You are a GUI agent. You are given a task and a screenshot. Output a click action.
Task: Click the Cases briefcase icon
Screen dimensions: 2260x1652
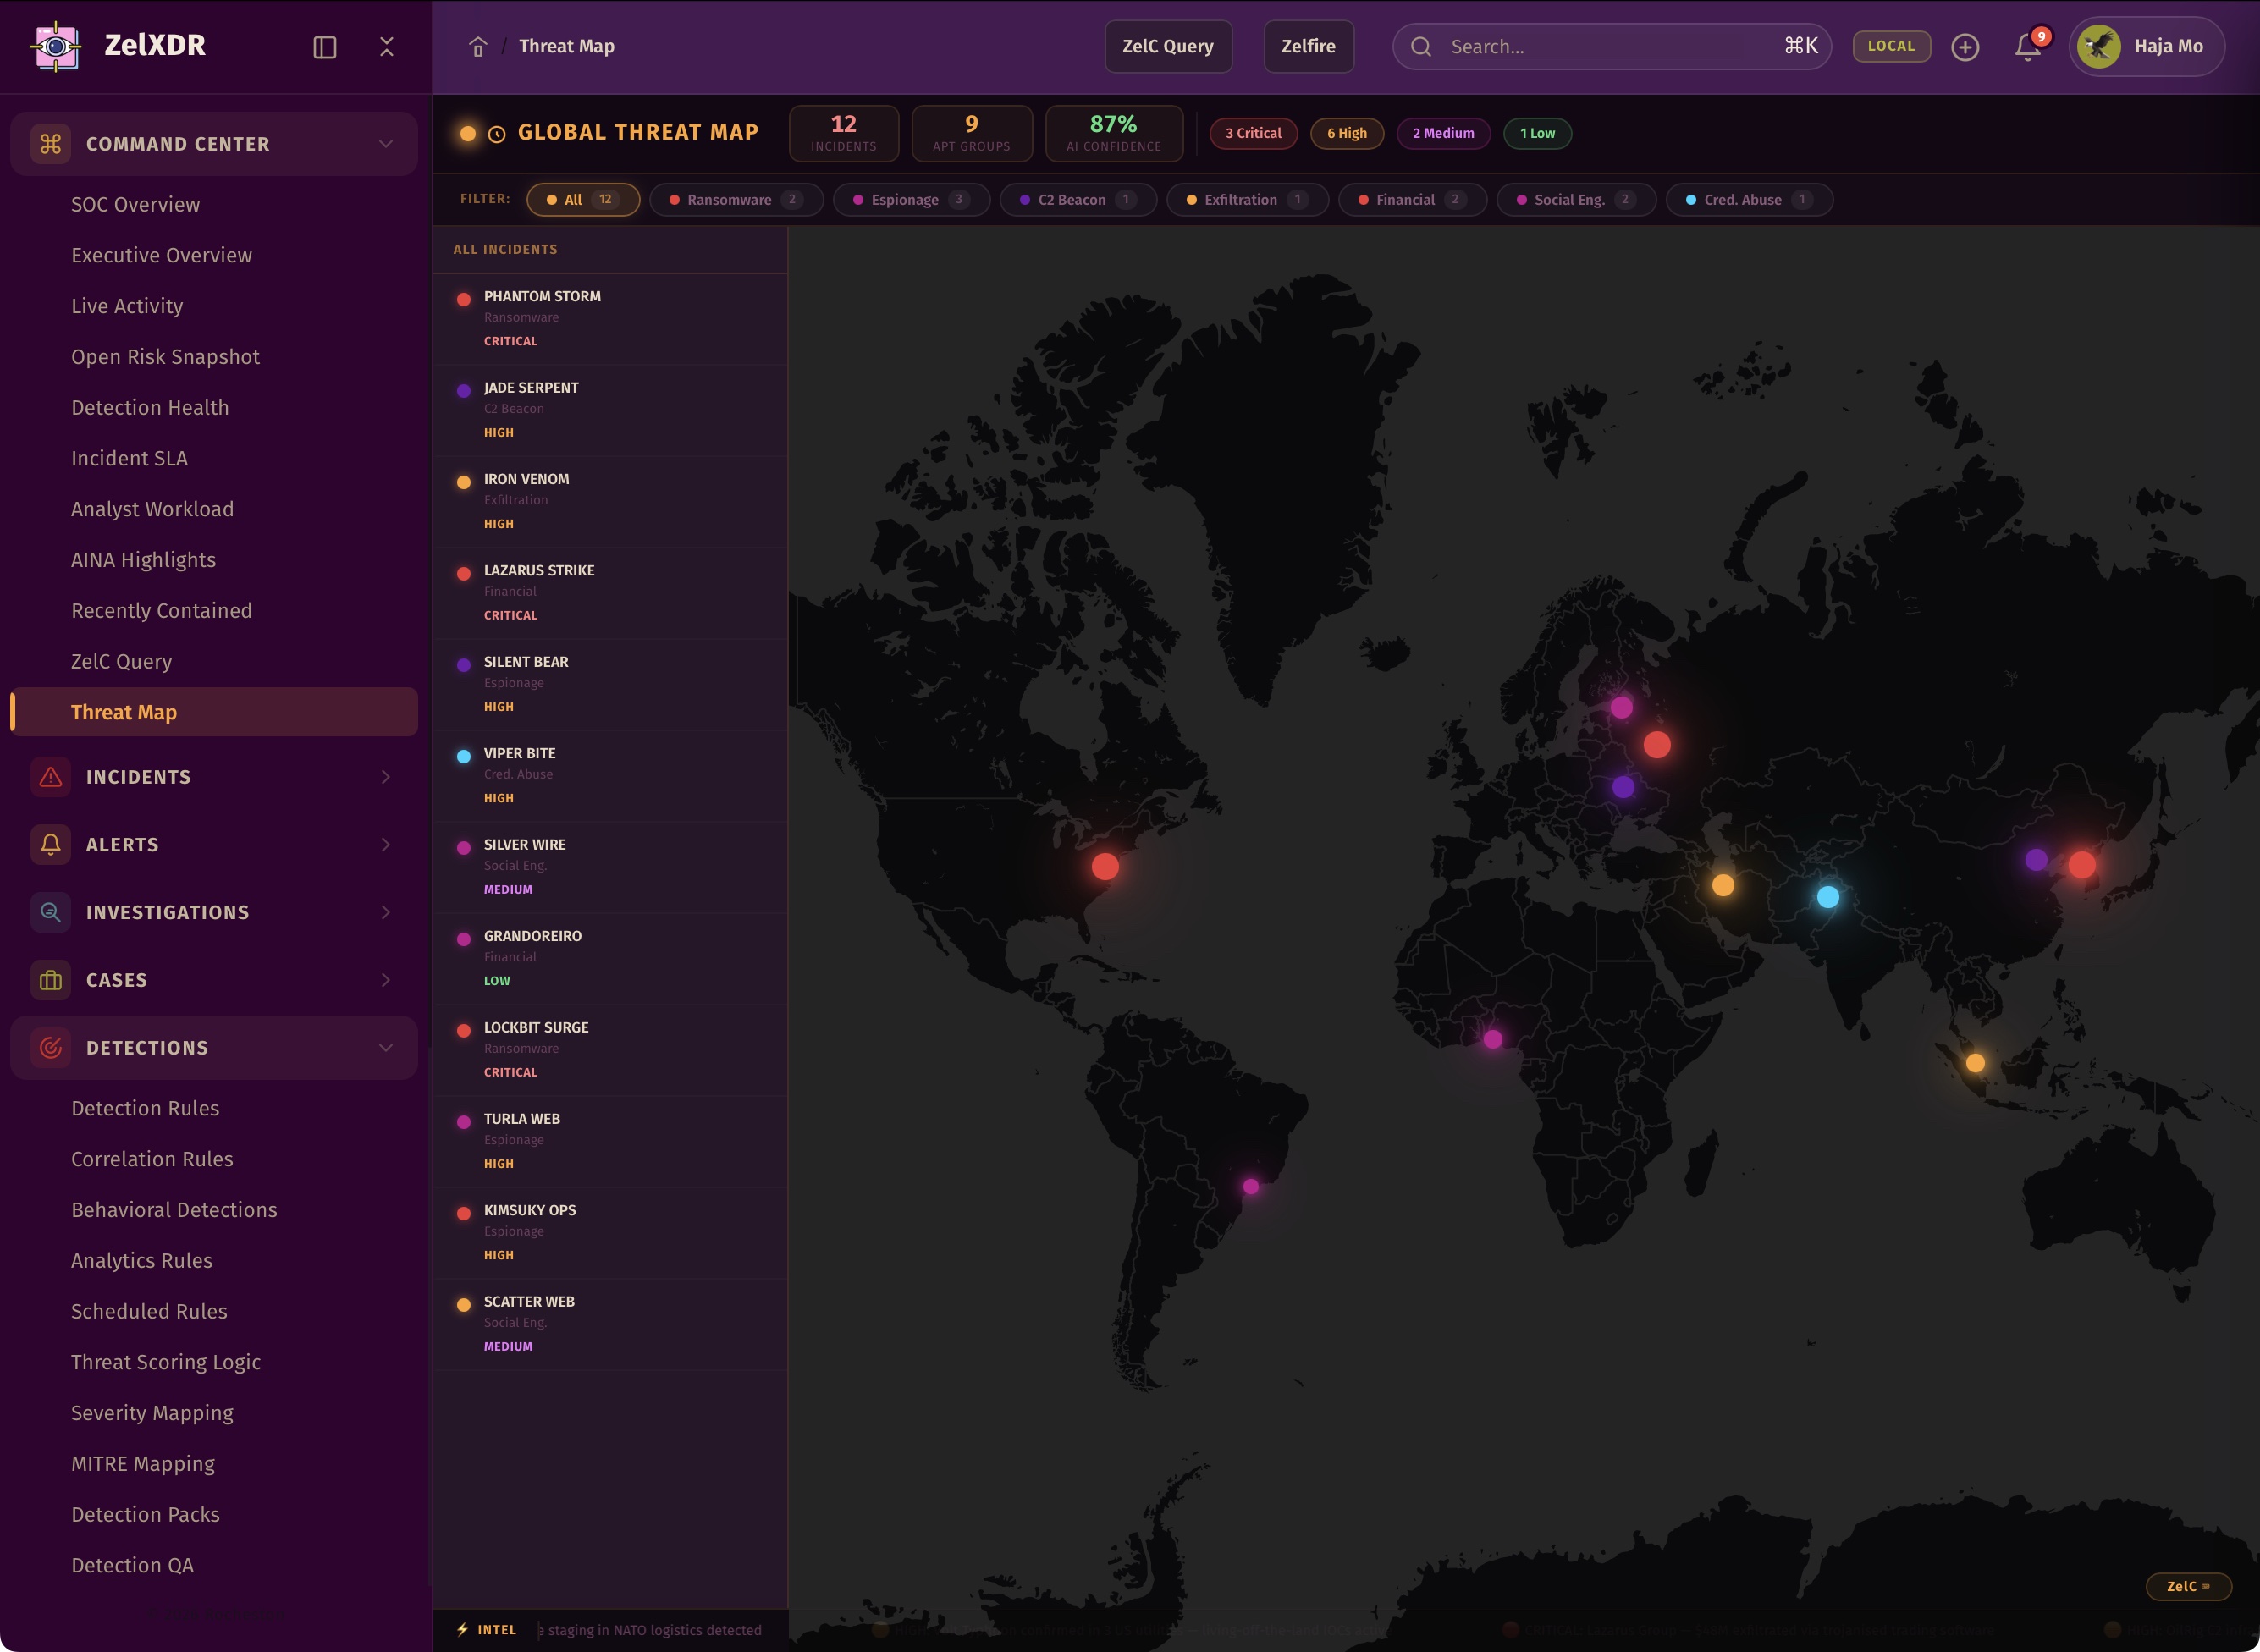(x=51, y=980)
